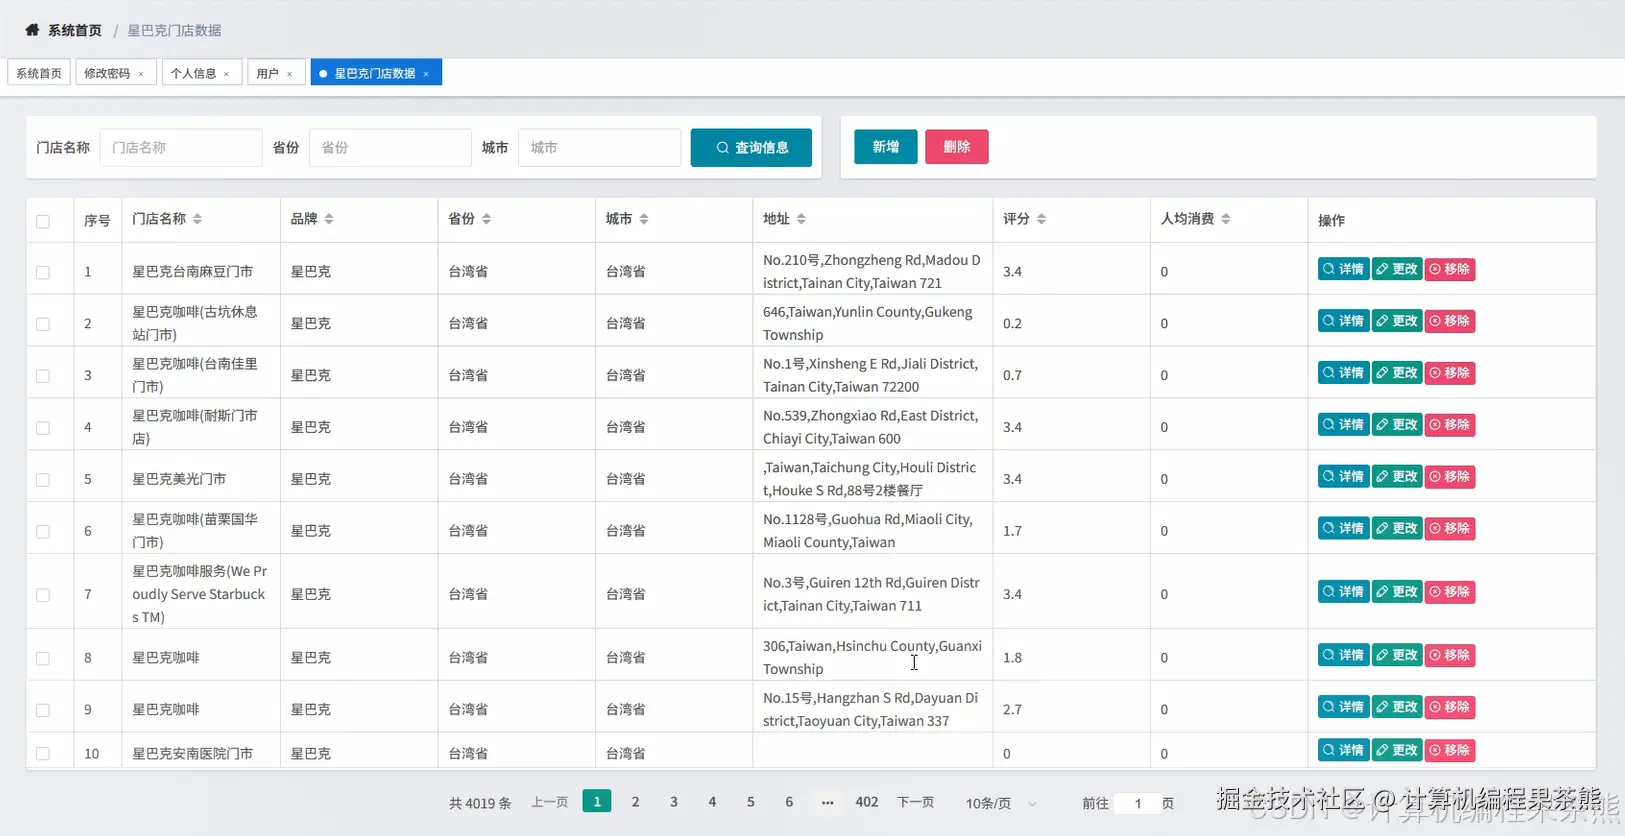1625x836 pixels.
Task: Close the 用户 tab
Action: click(x=290, y=74)
